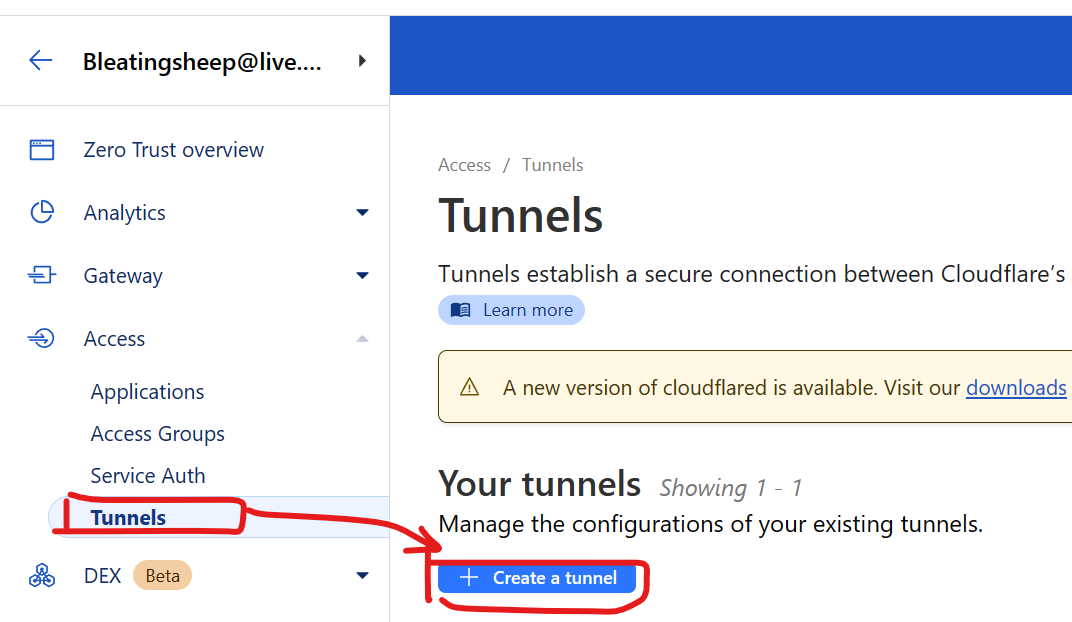Image resolution: width=1072 pixels, height=622 pixels.
Task: Click the Learn more button
Action: point(511,310)
